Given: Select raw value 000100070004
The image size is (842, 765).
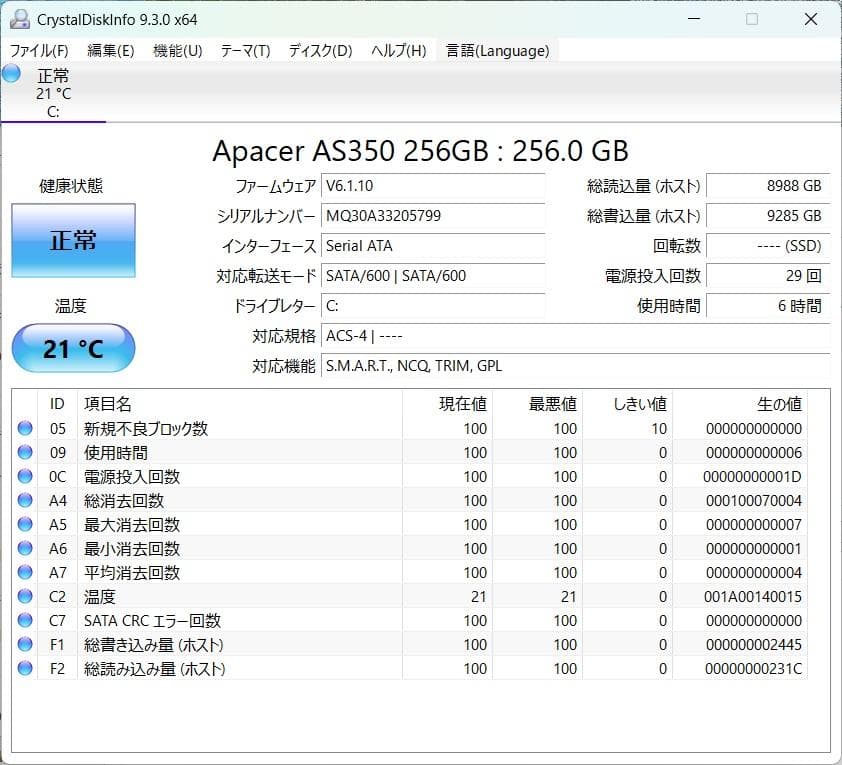Looking at the screenshot, I should pos(753,500).
